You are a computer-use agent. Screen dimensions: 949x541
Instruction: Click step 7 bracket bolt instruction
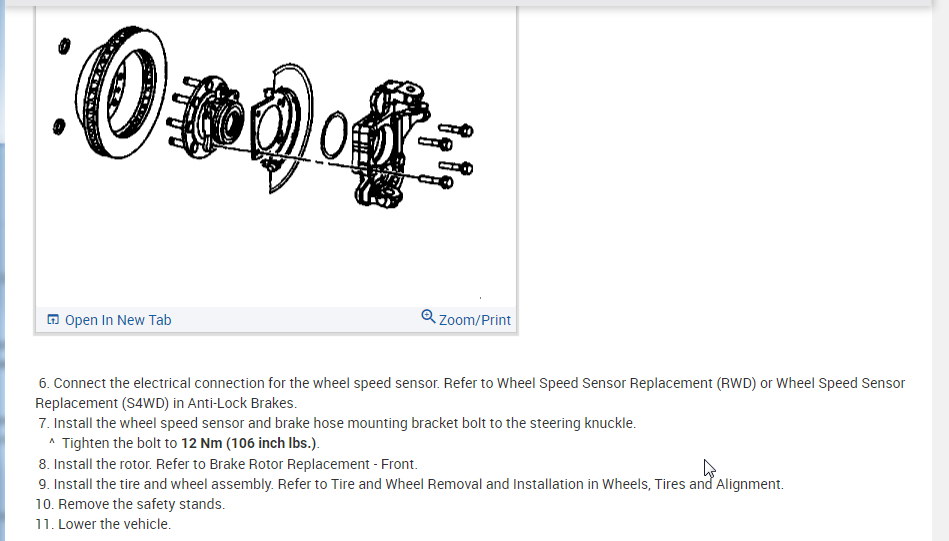(337, 423)
